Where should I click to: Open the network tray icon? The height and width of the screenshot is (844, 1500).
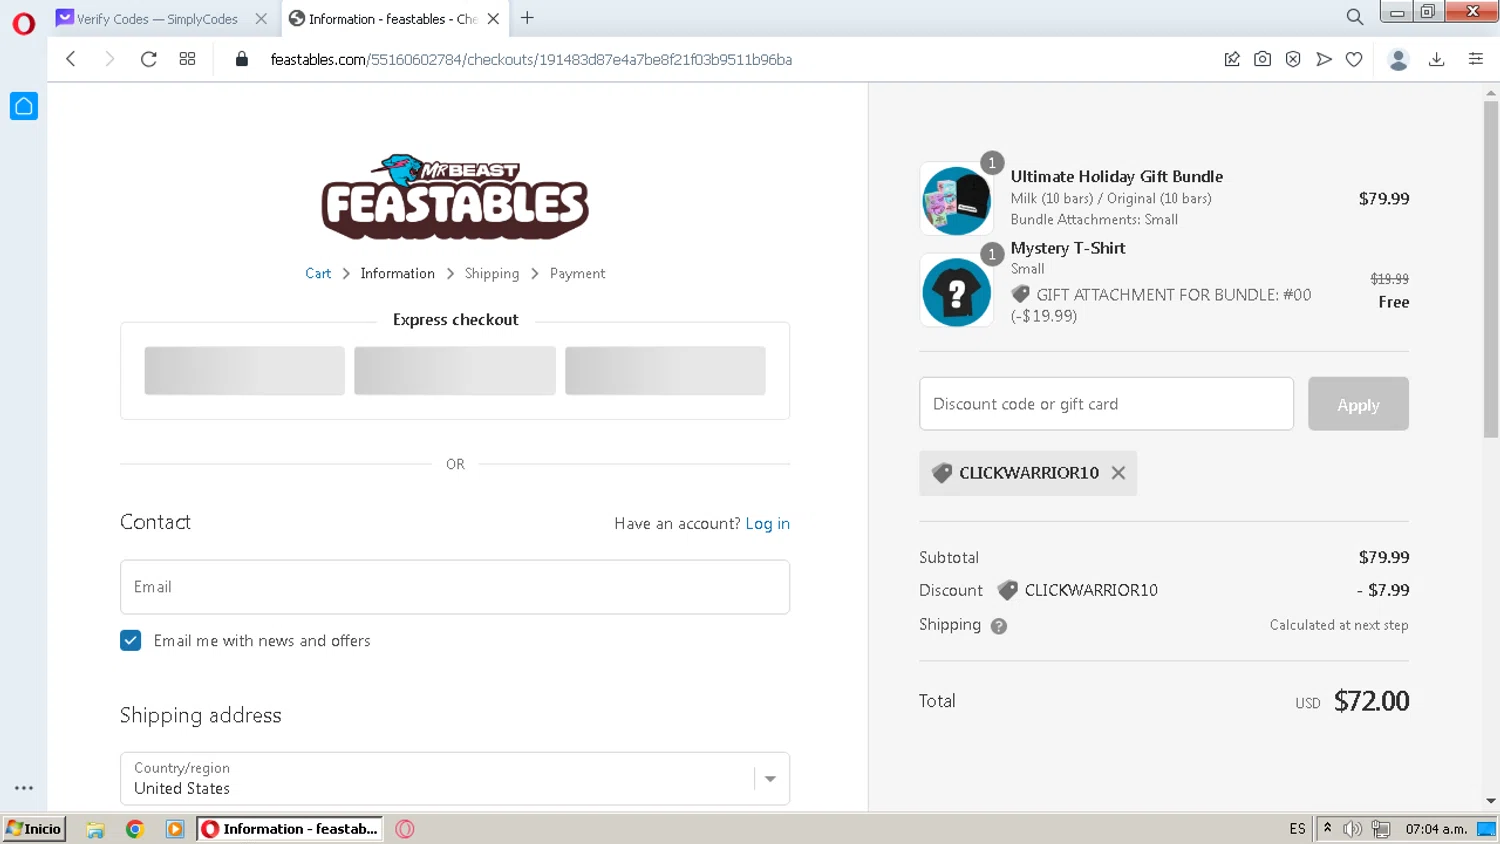[x=1381, y=829]
